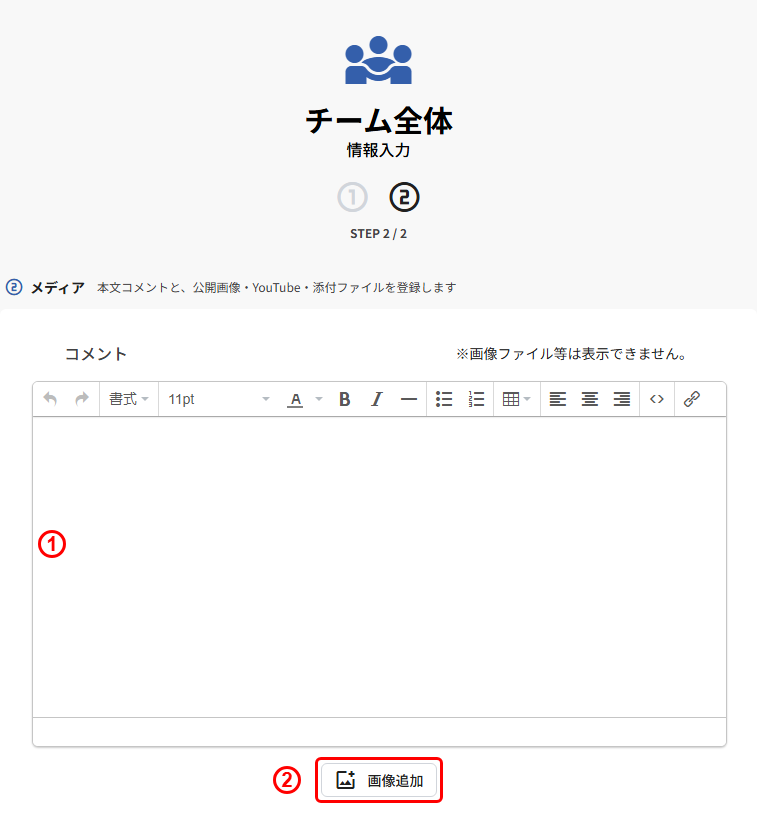Insert a numbered list
757x827 pixels.
point(476,399)
